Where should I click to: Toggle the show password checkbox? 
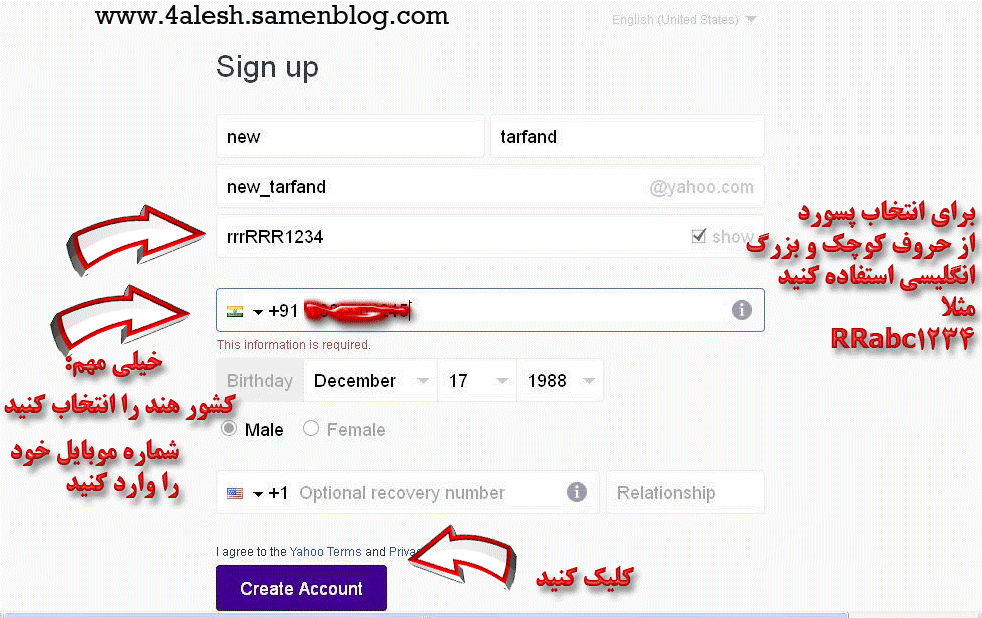698,236
